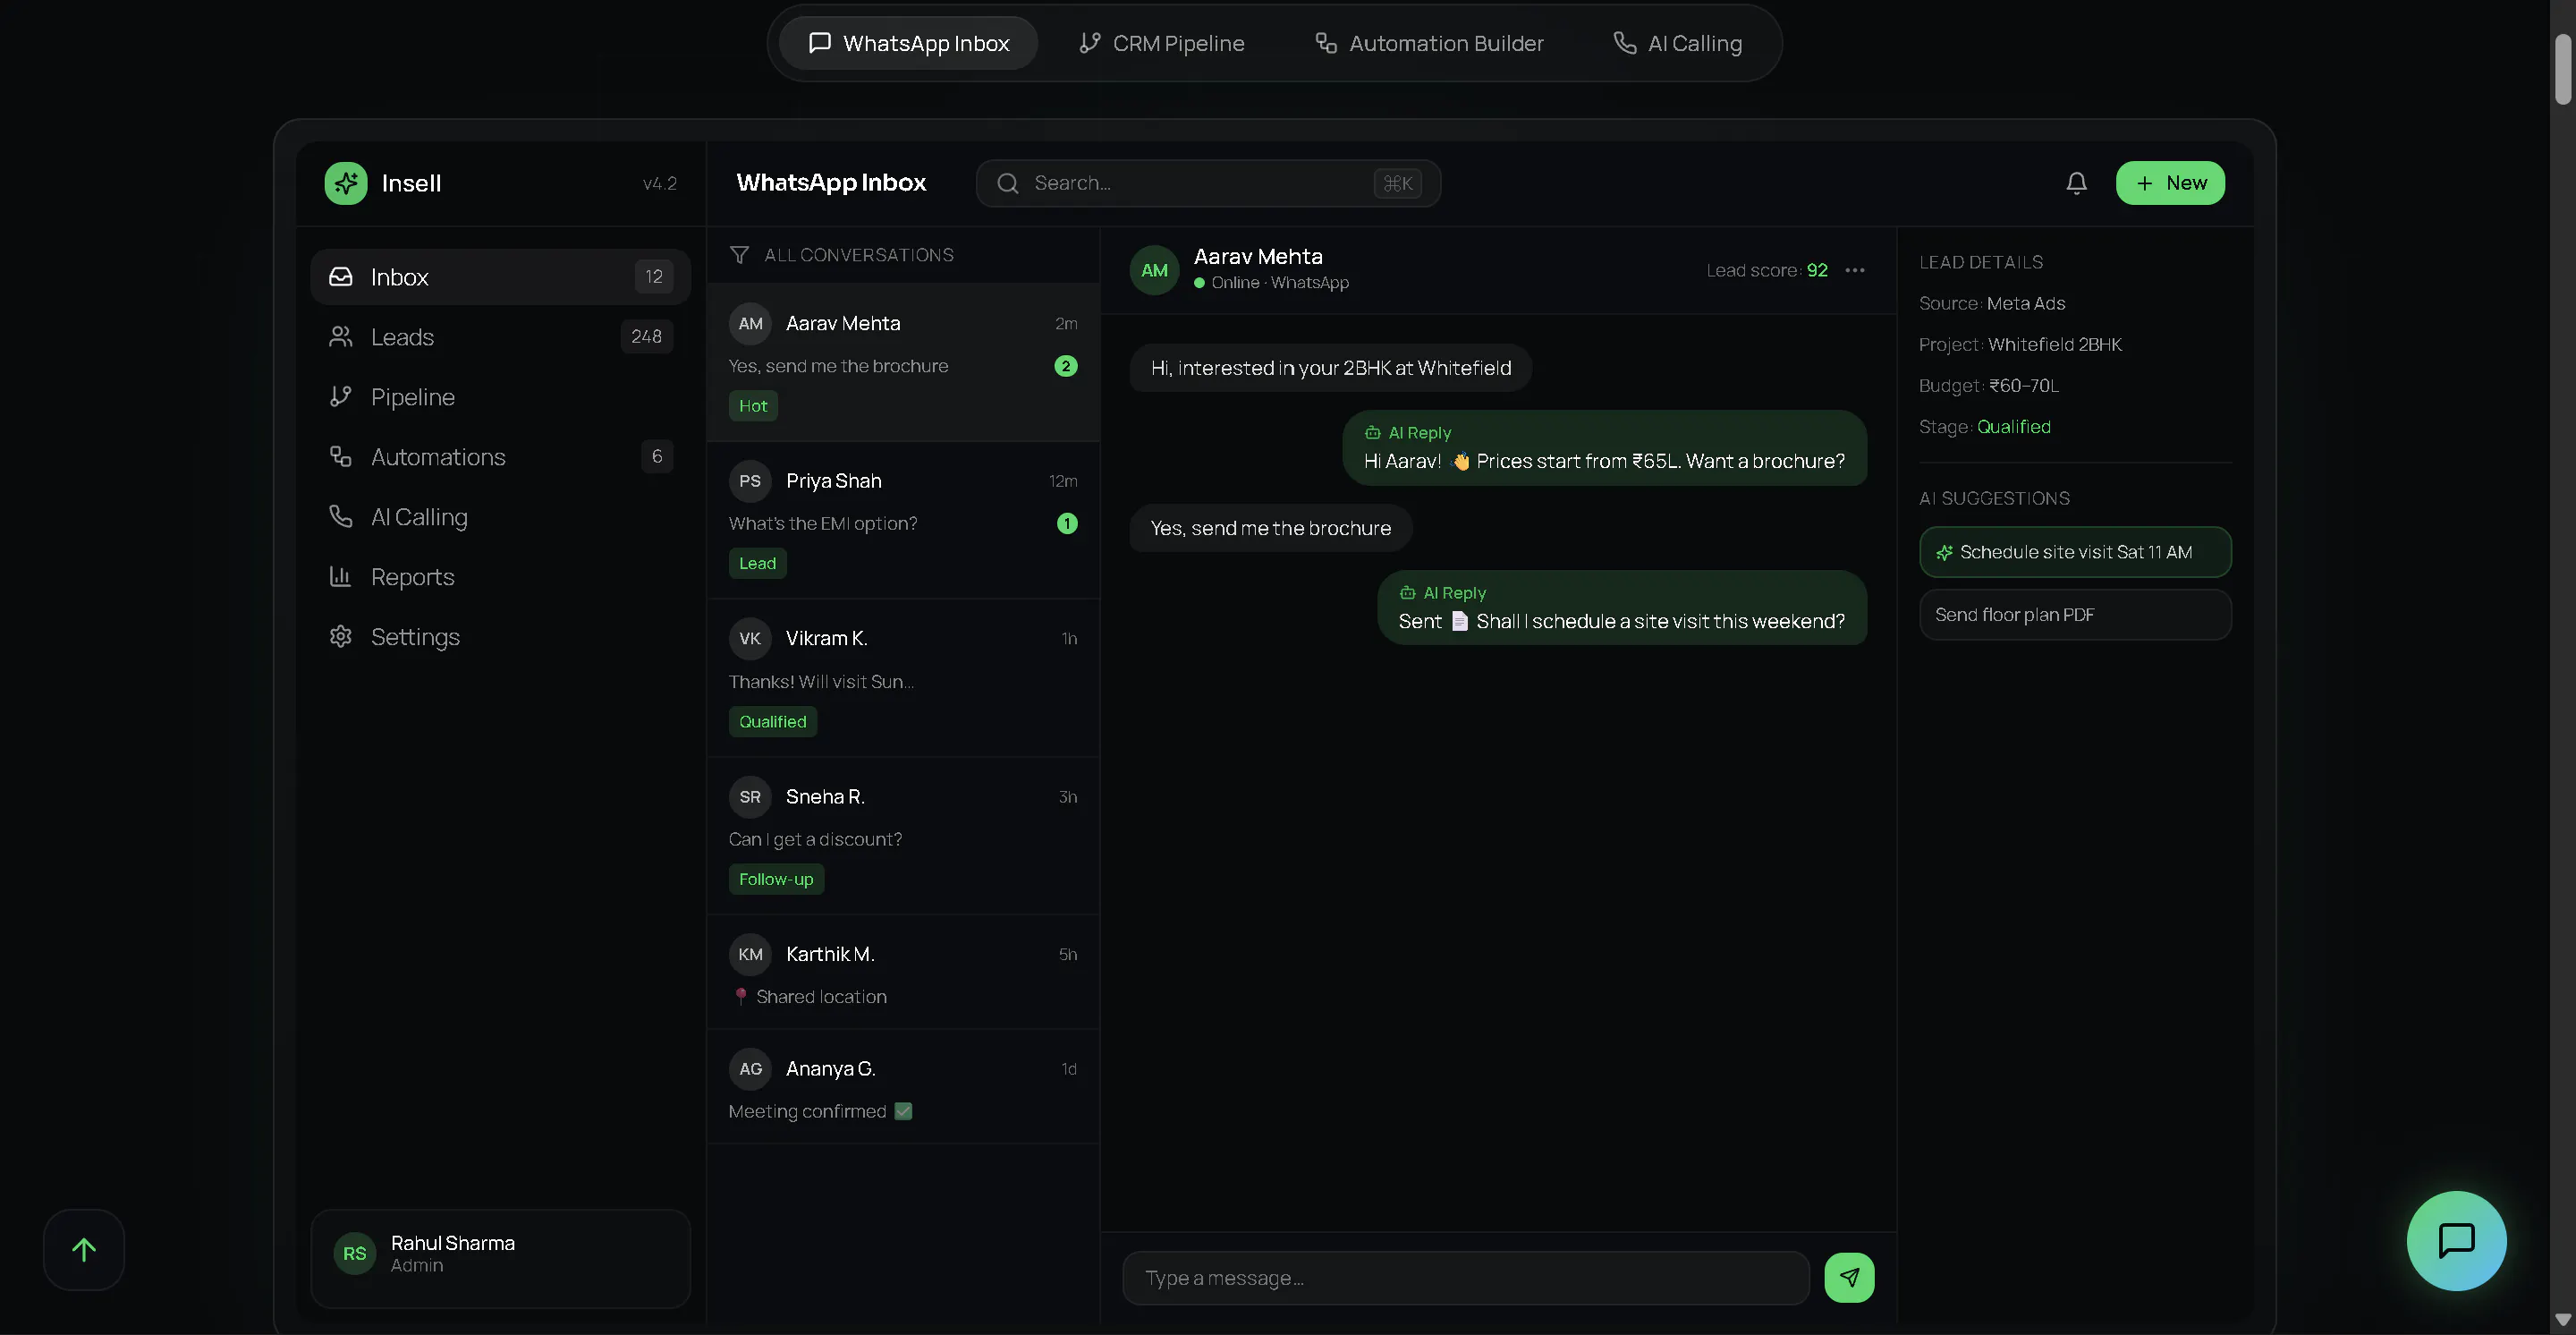Click the notifications bell icon

point(2076,183)
